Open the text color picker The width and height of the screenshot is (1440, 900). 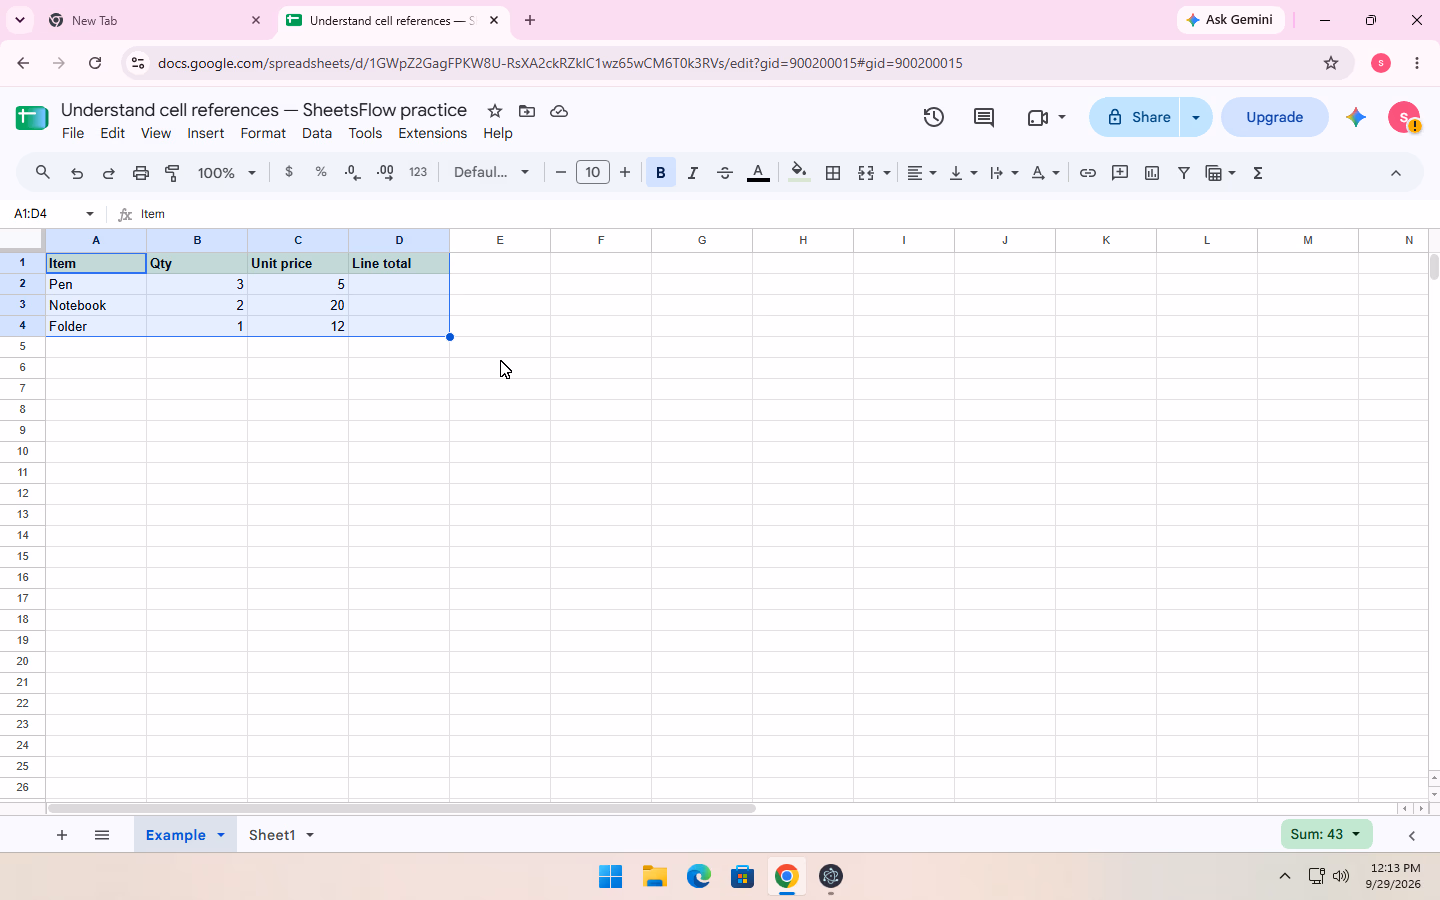[x=759, y=173]
